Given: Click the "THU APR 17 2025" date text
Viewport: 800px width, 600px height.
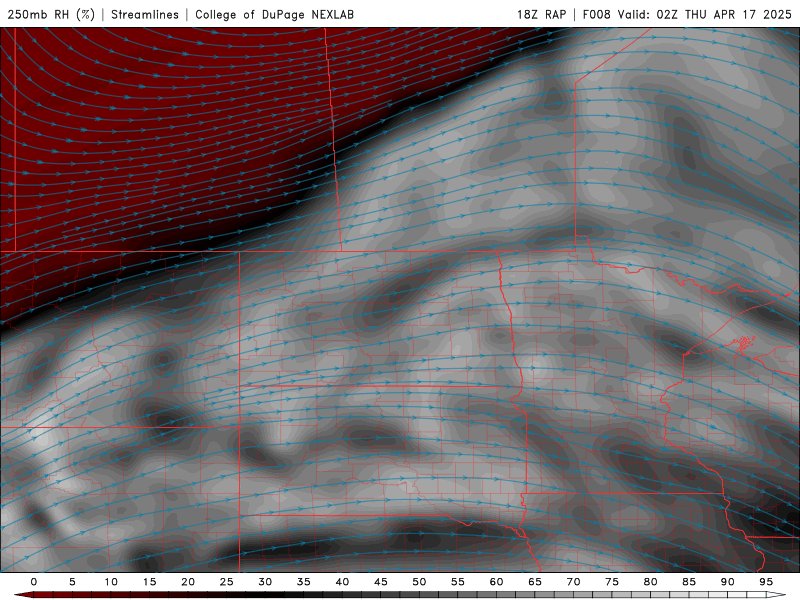Looking at the screenshot, I should [738, 14].
